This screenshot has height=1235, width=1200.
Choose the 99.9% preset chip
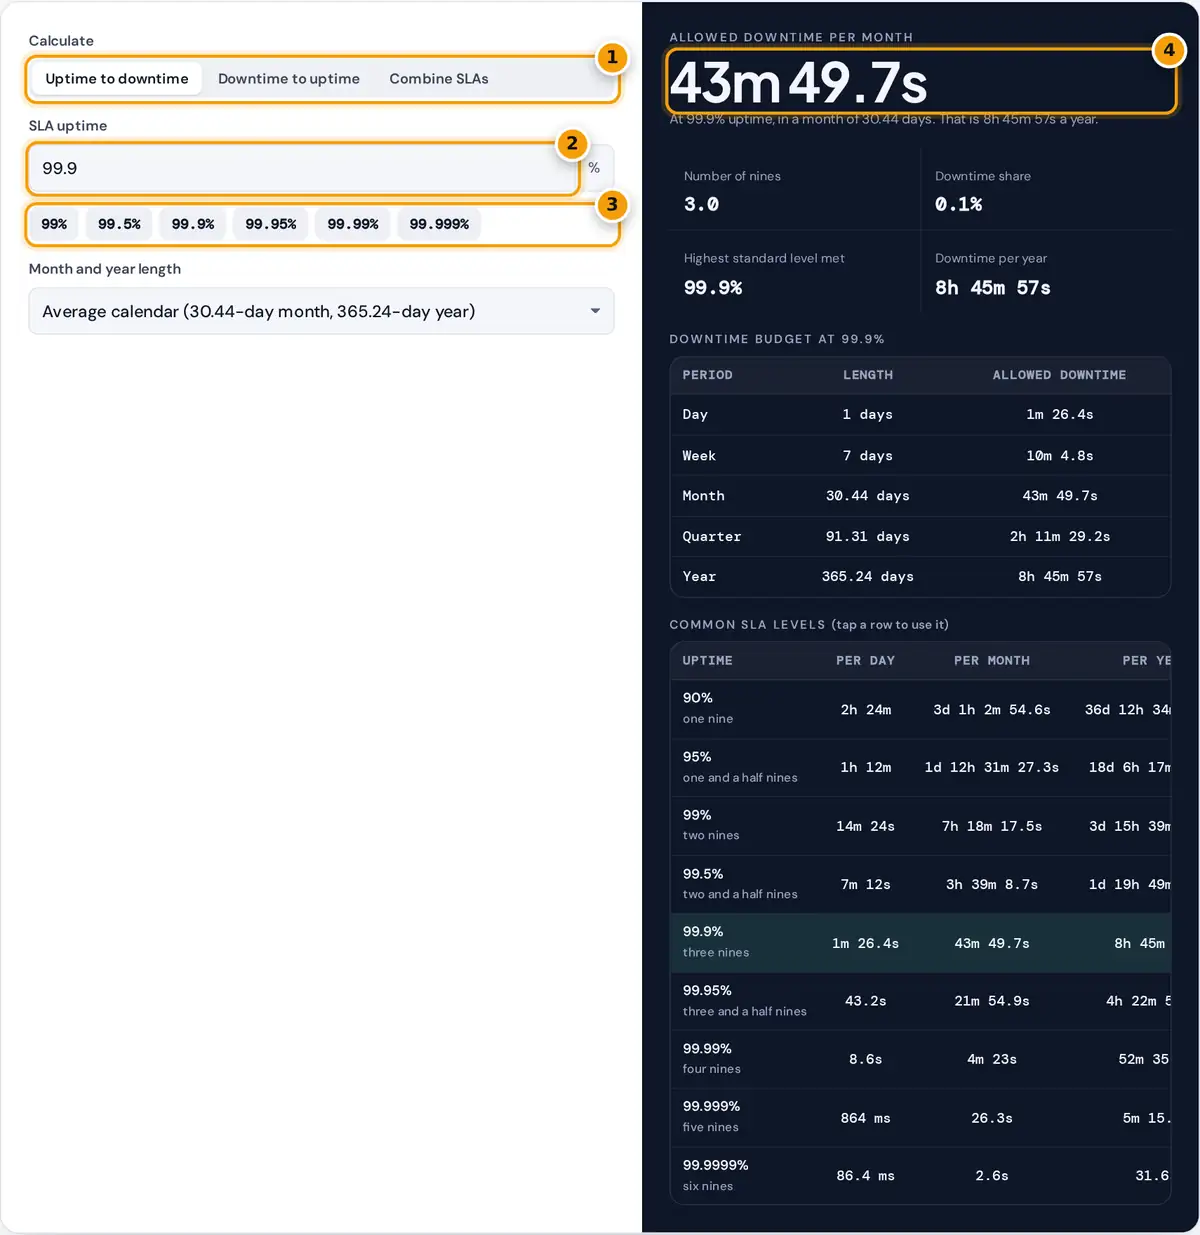click(x=193, y=224)
